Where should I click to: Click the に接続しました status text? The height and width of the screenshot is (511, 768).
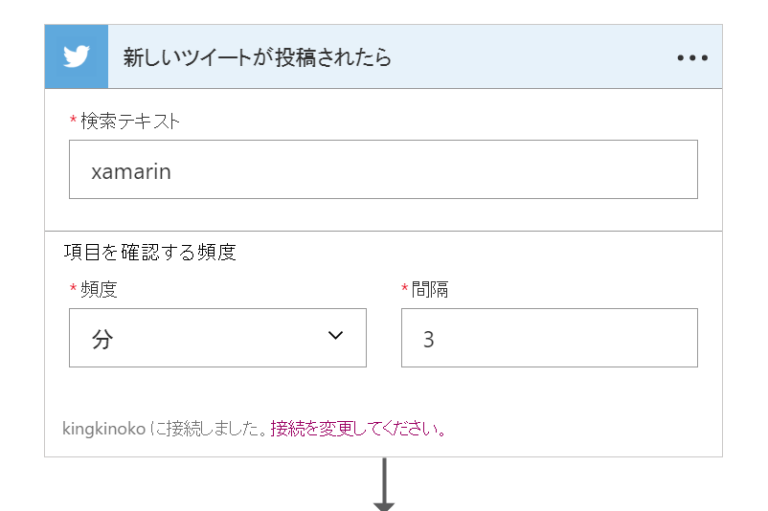pyautogui.click(x=208, y=430)
